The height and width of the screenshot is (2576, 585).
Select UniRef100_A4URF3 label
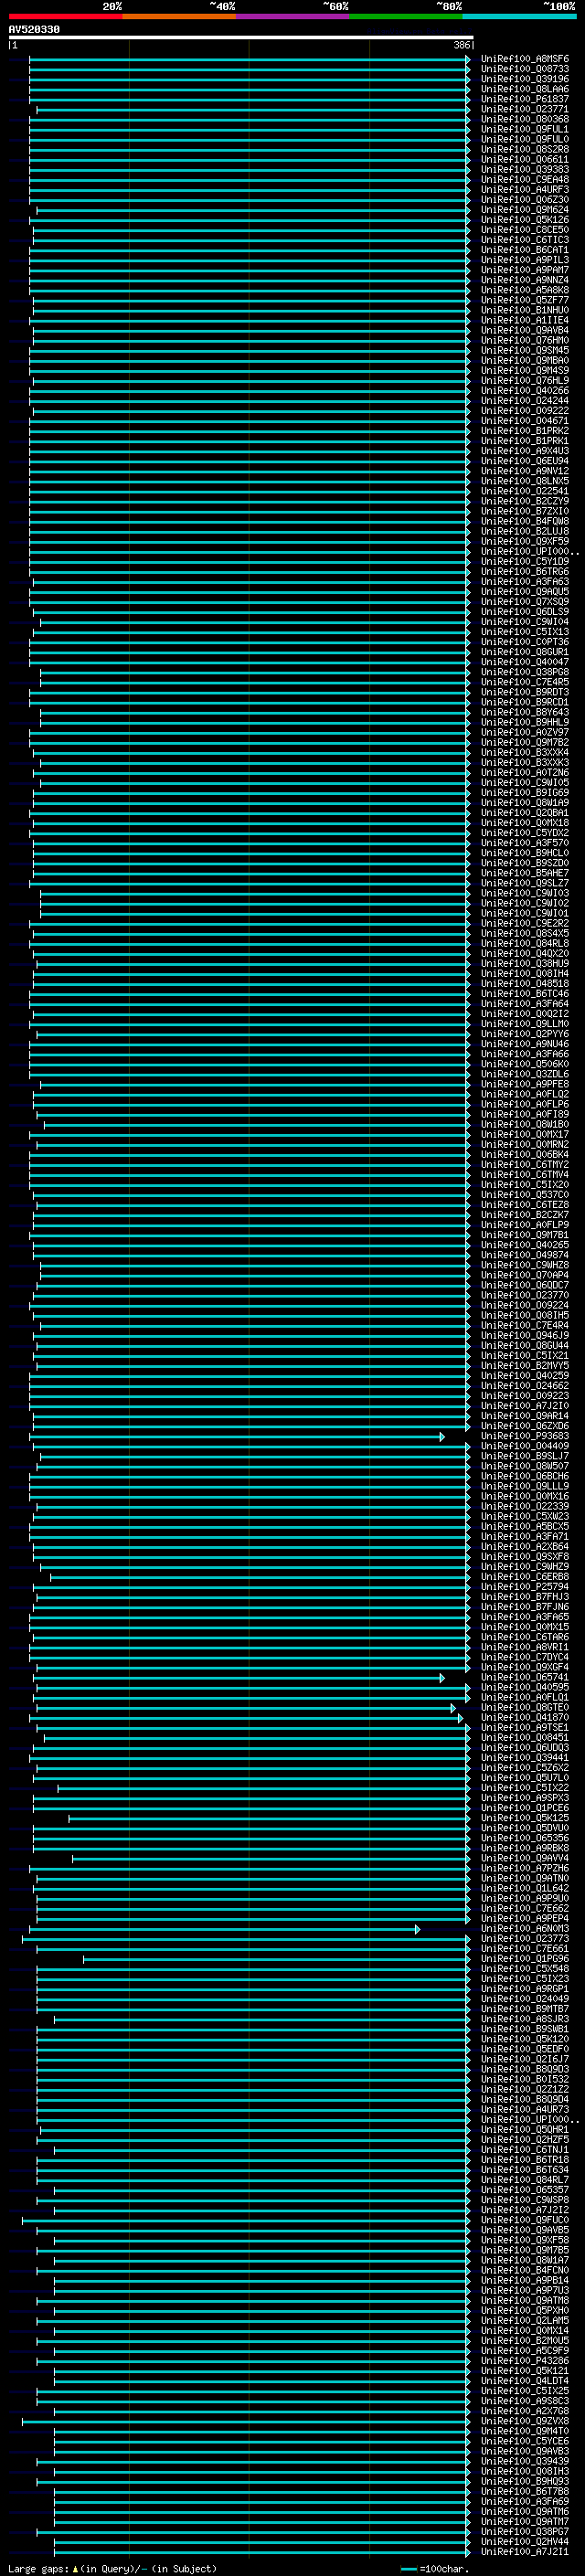click(x=525, y=189)
